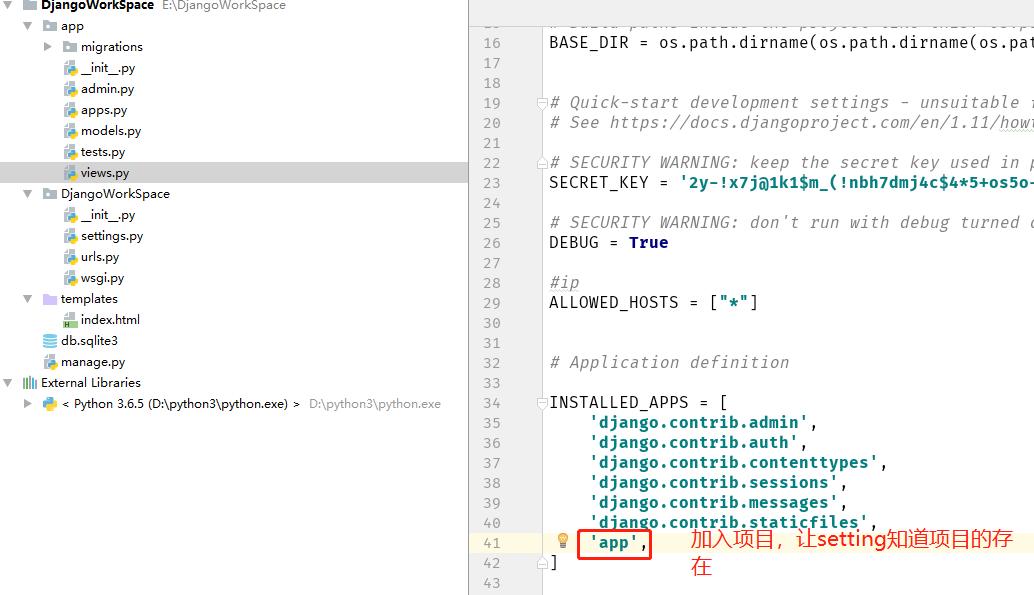1034x595 pixels.
Task: Click the index.html file icon
Action: point(70,320)
